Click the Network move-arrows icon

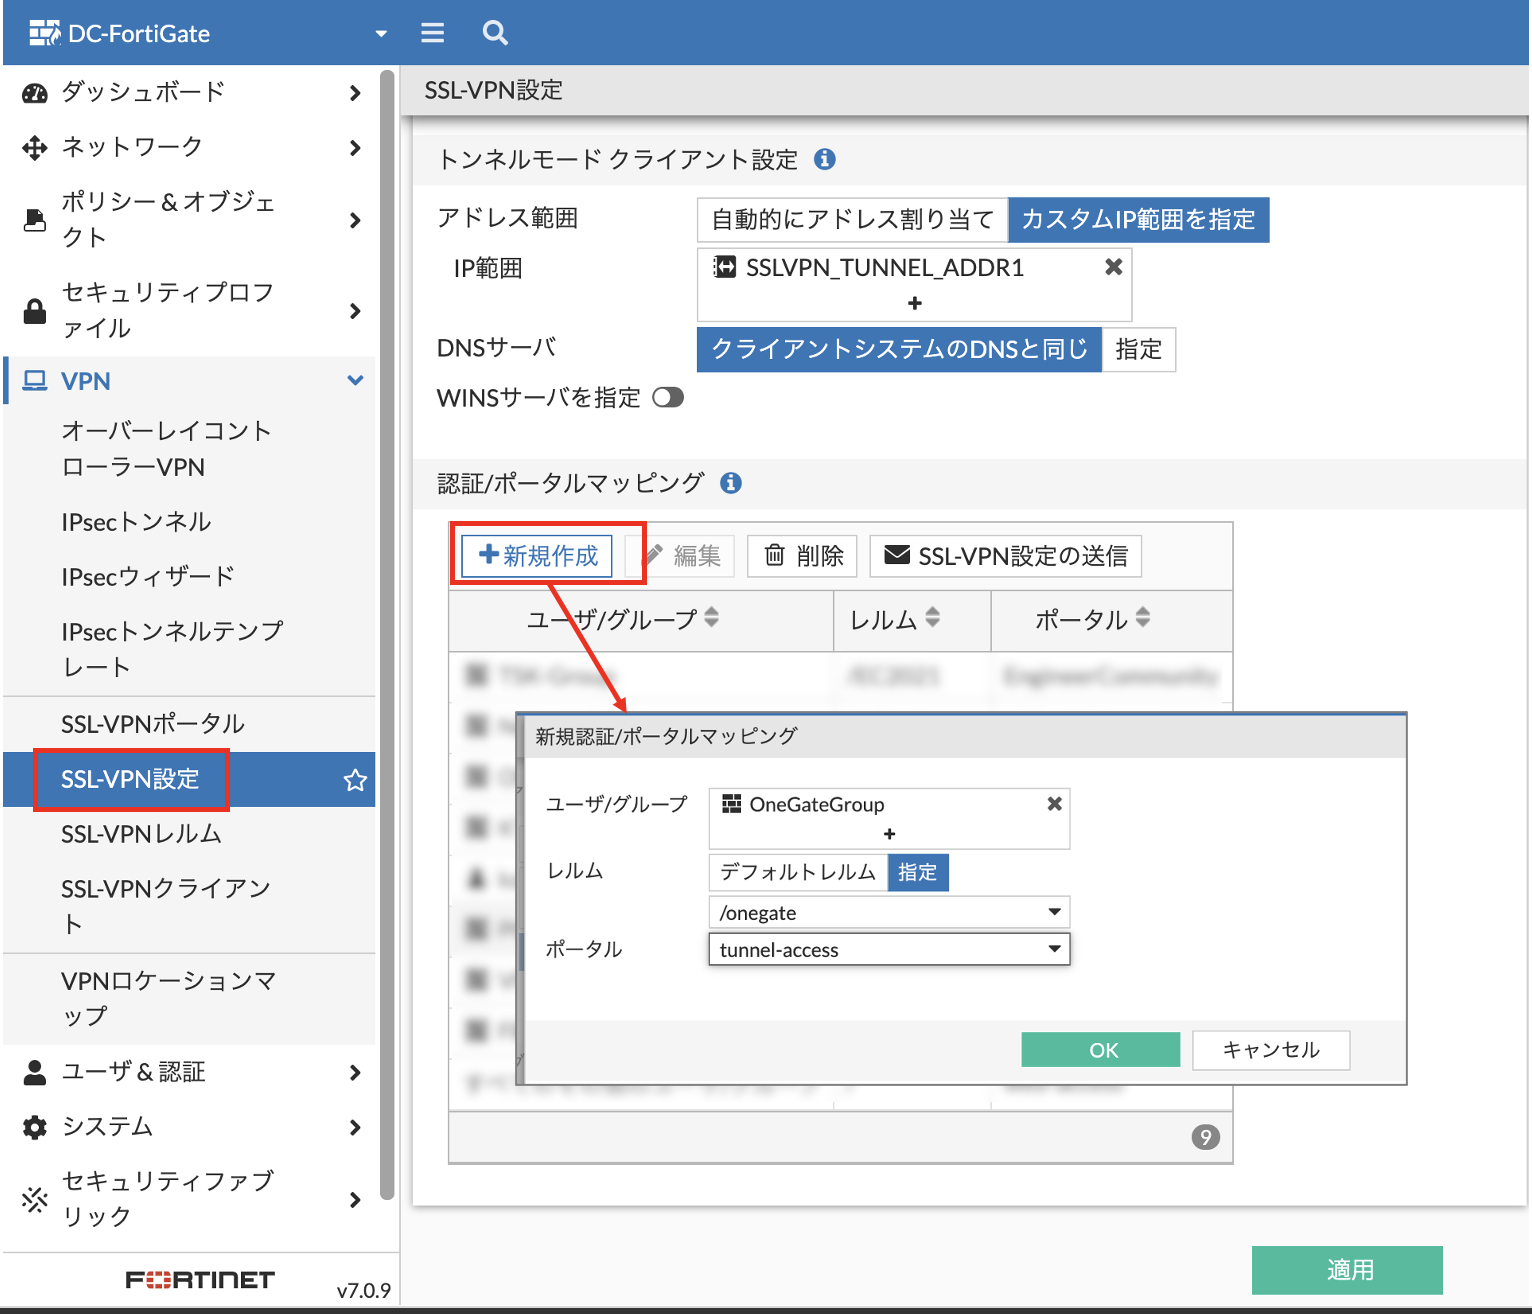pos(35,148)
